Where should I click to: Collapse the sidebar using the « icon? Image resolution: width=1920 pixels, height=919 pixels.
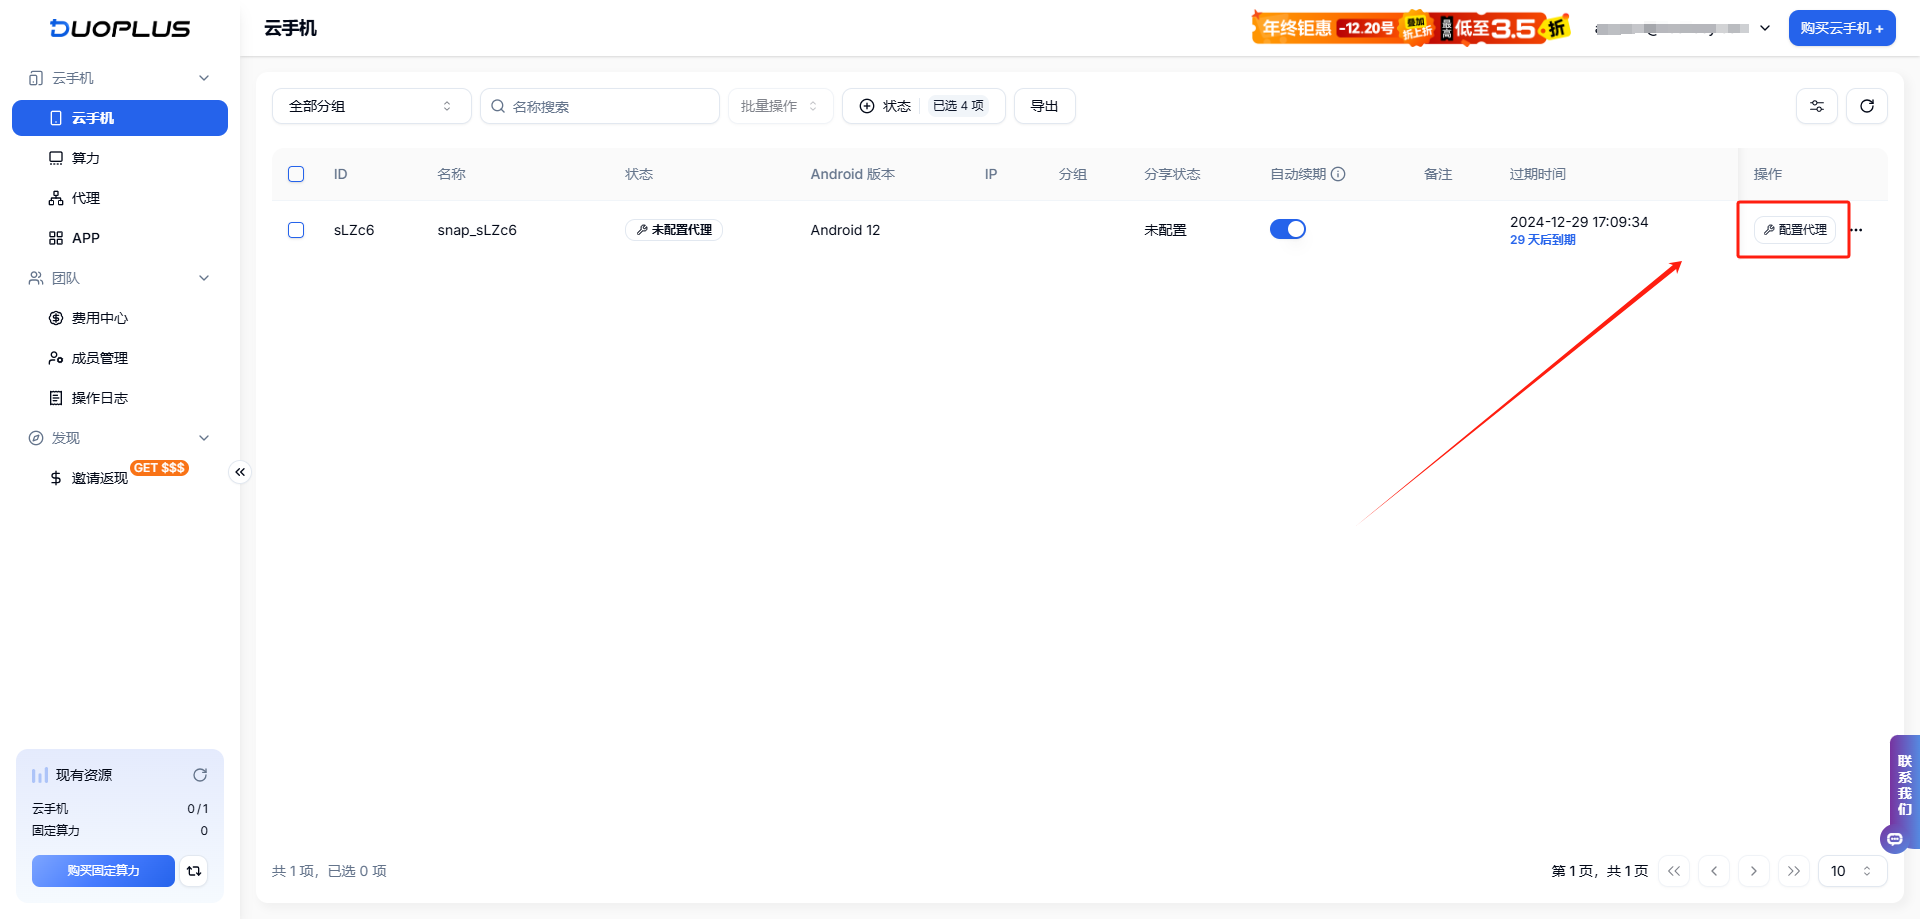(240, 471)
